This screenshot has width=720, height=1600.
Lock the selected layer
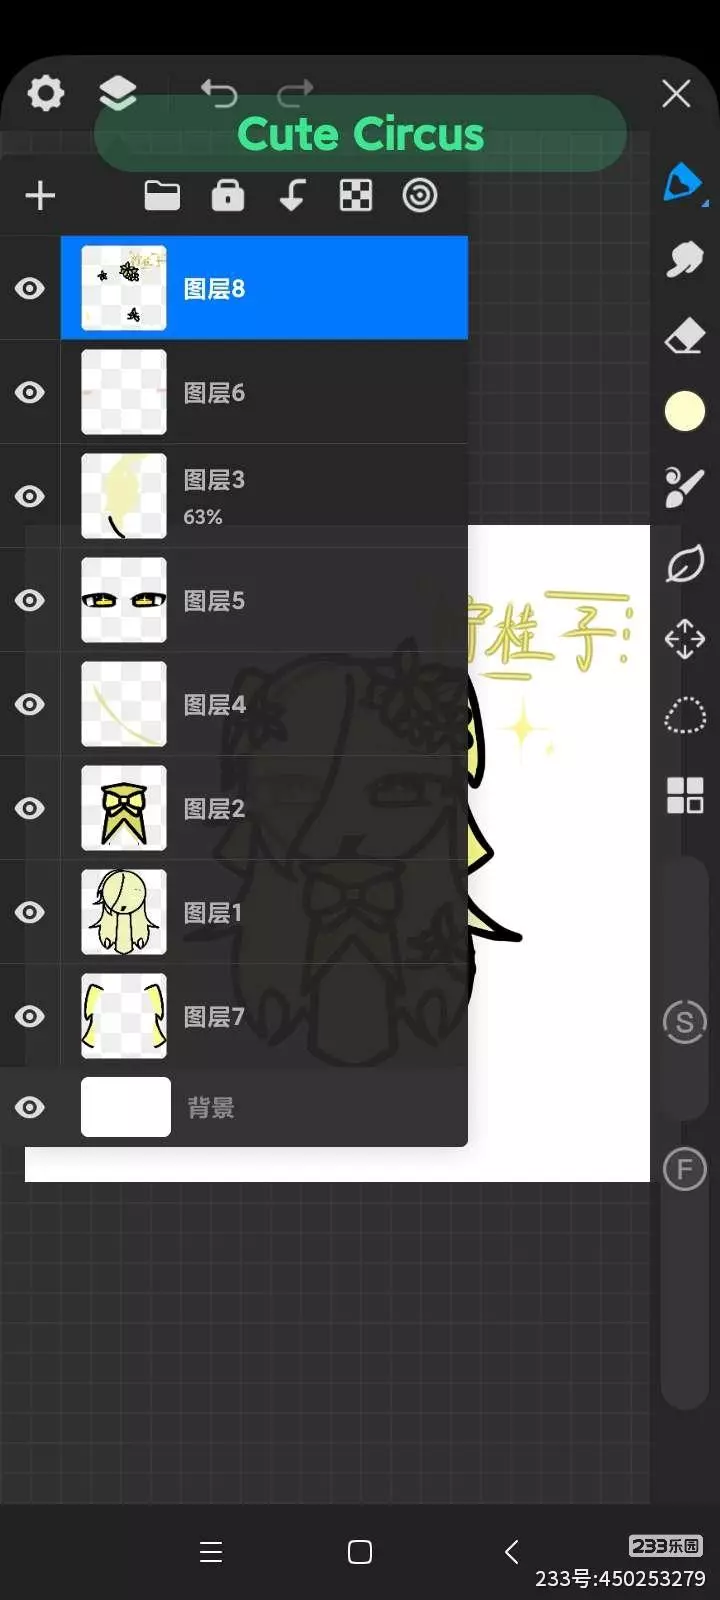(228, 195)
